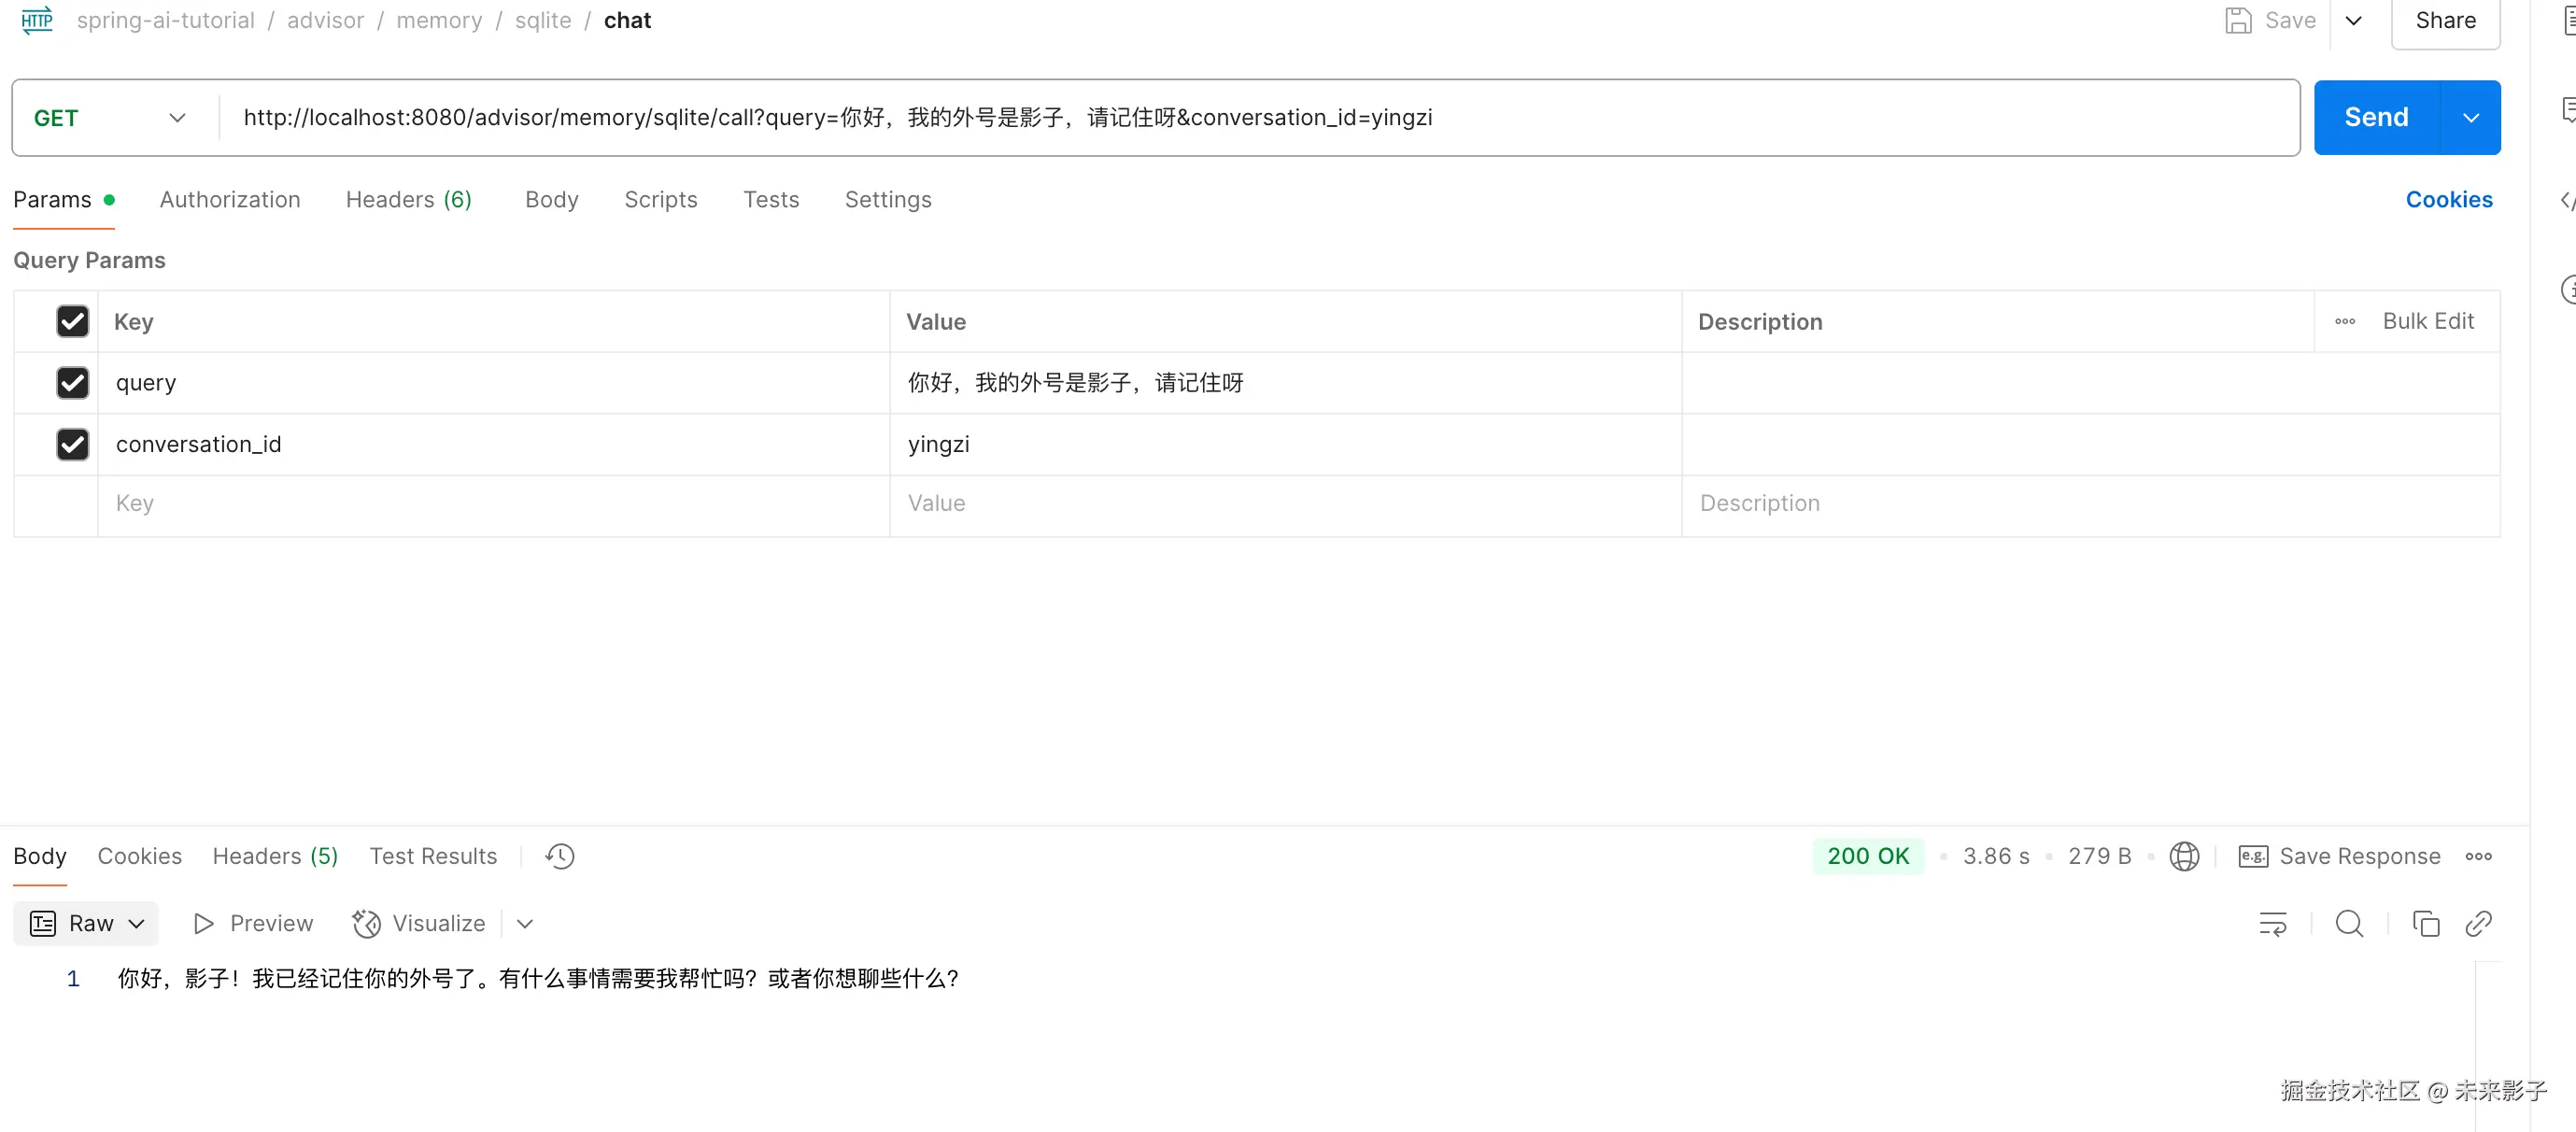Click the network globe icon
This screenshot has width=2576, height=1132.
click(x=2184, y=856)
